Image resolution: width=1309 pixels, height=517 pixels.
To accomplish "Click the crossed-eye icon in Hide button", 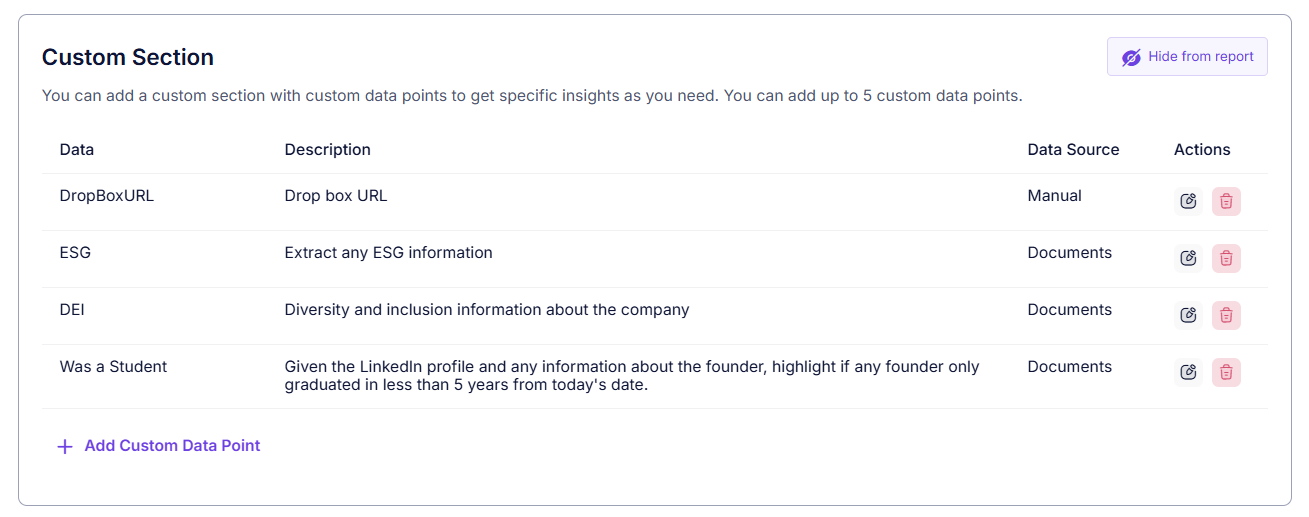I will click(x=1131, y=57).
